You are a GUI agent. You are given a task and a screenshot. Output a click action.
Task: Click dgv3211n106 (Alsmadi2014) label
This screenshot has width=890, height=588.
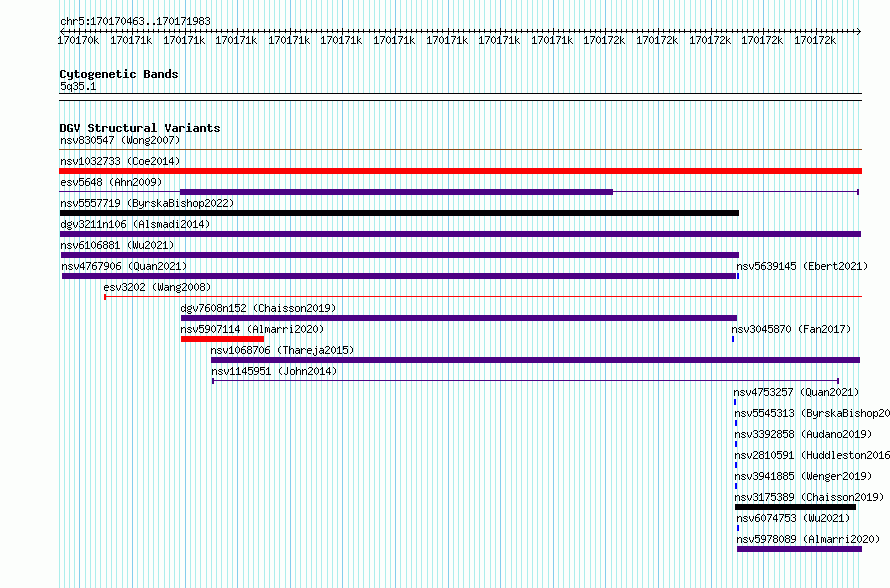[x=135, y=224]
